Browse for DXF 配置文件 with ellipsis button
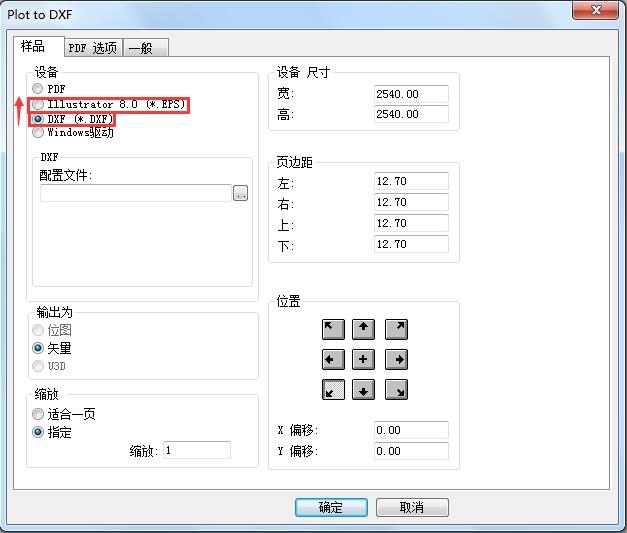Viewport: 627px width, 533px height. (x=240, y=193)
